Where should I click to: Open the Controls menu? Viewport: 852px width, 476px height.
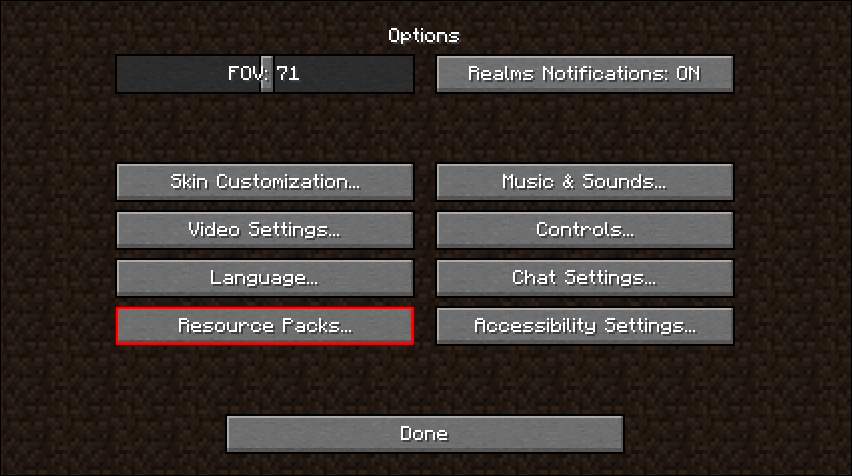tap(585, 230)
